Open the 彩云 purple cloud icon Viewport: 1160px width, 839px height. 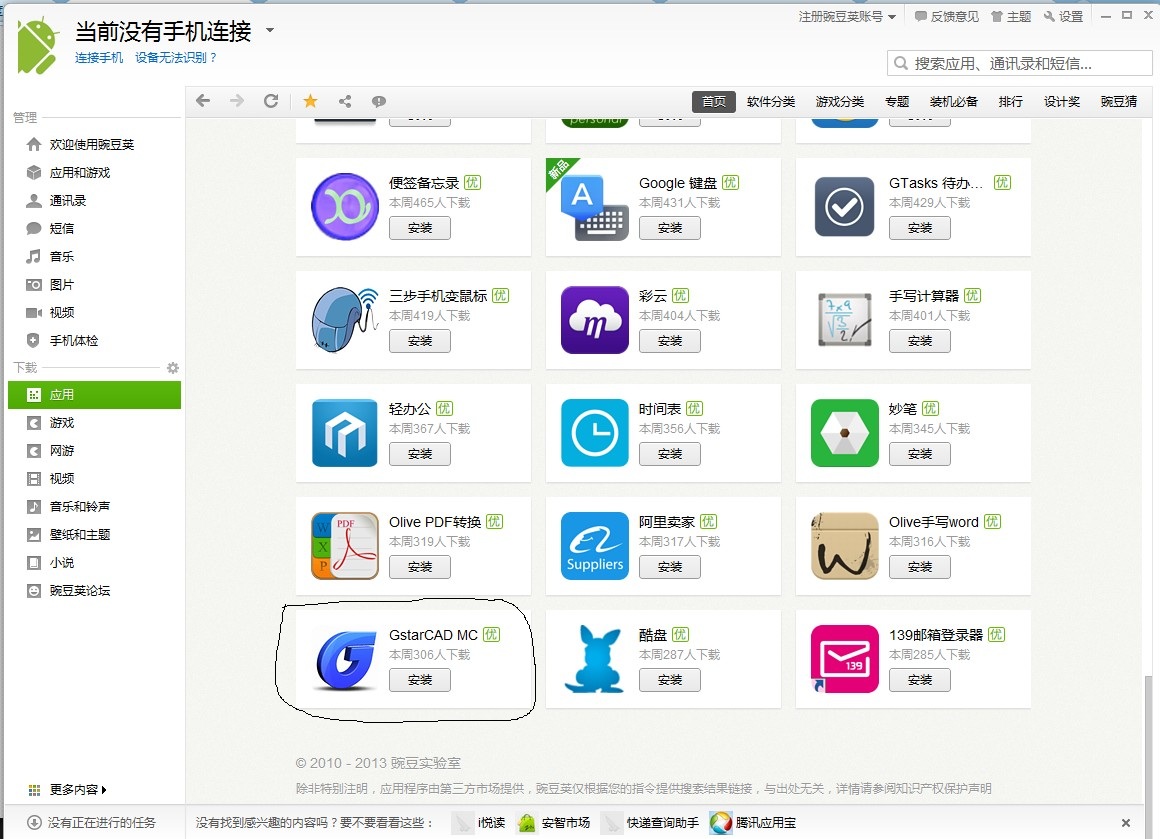click(x=595, y=320)
